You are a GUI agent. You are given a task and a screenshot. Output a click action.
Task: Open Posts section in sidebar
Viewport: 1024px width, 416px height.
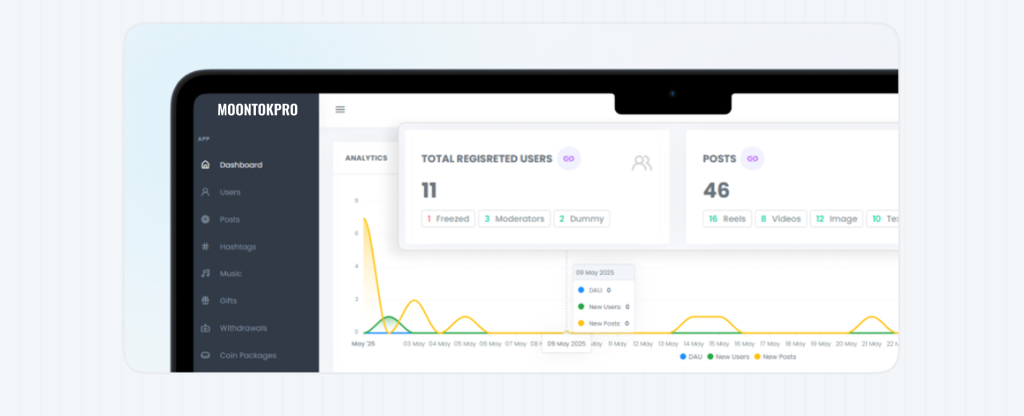[229, 219]
